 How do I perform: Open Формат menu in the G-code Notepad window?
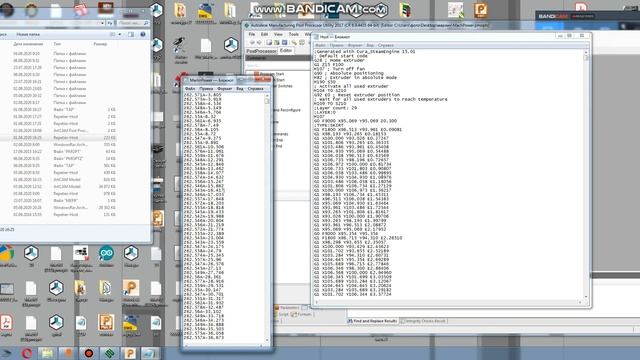[x=355, y=45]
